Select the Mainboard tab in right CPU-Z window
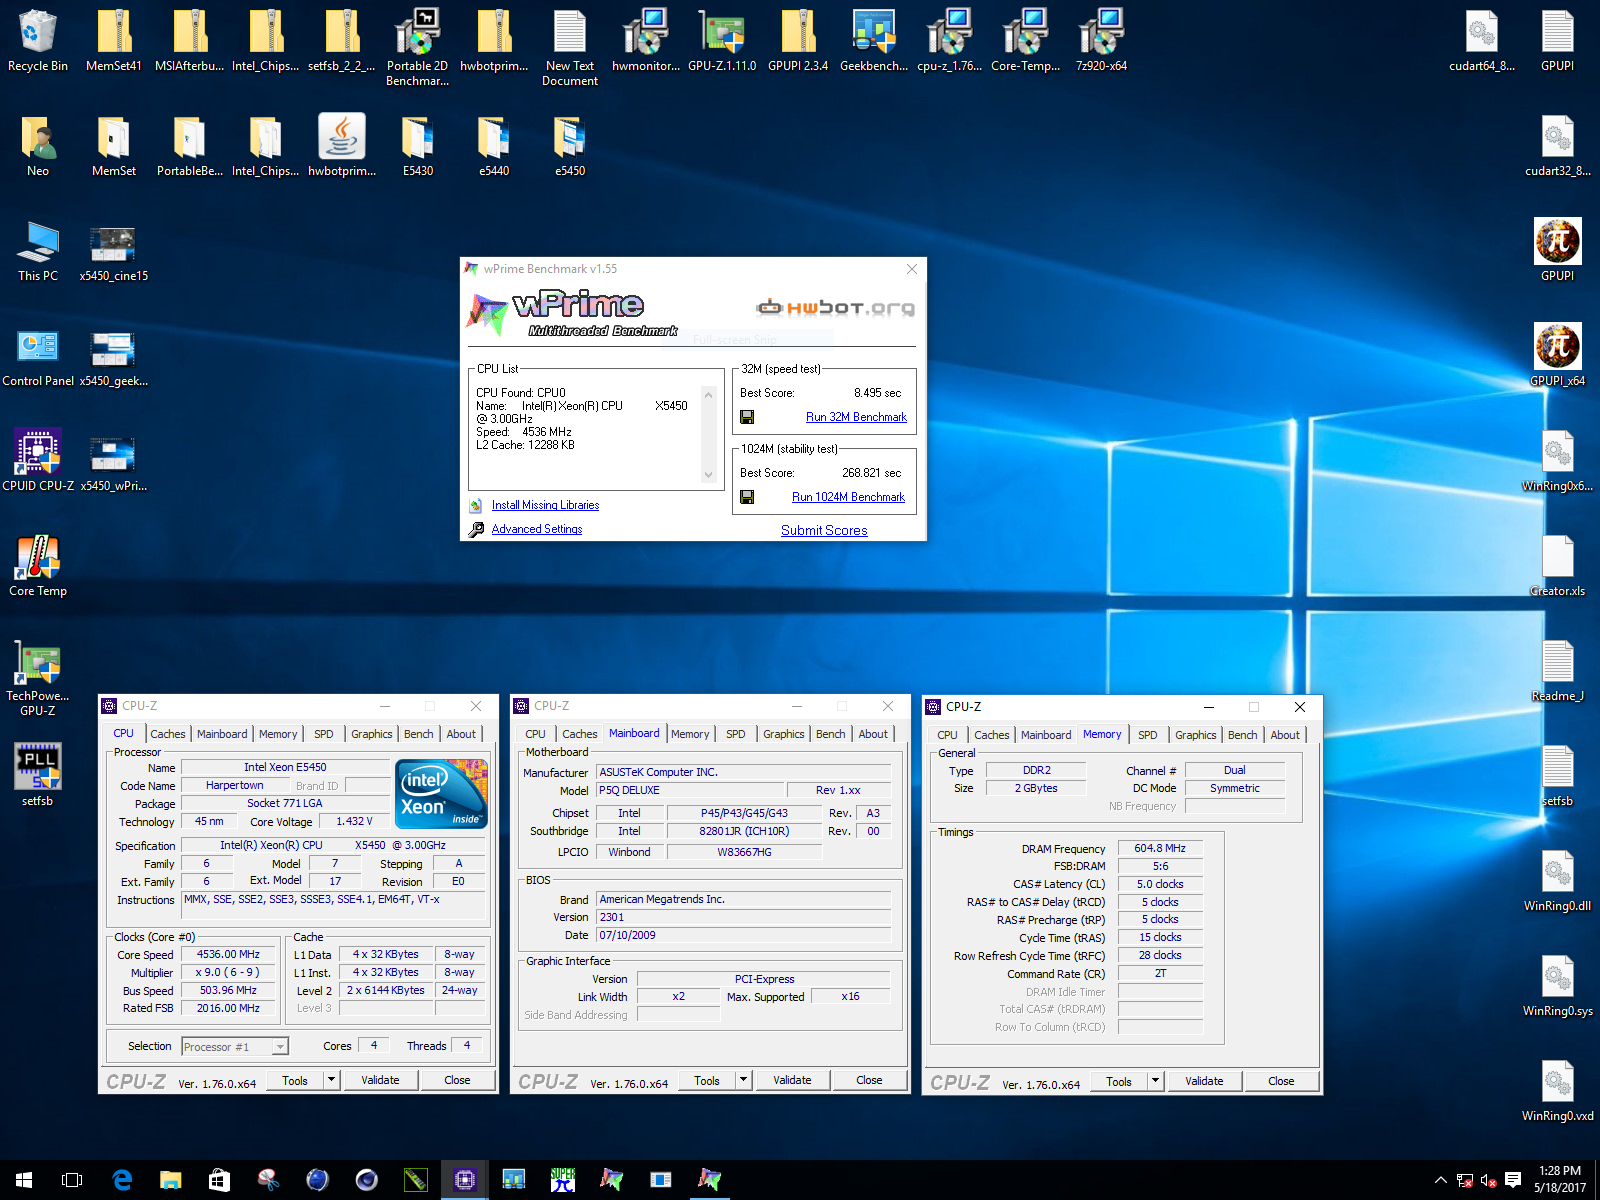The width and height of the screenshot is (1600, 1200). pyautogui.click(x=1046, y=735)
